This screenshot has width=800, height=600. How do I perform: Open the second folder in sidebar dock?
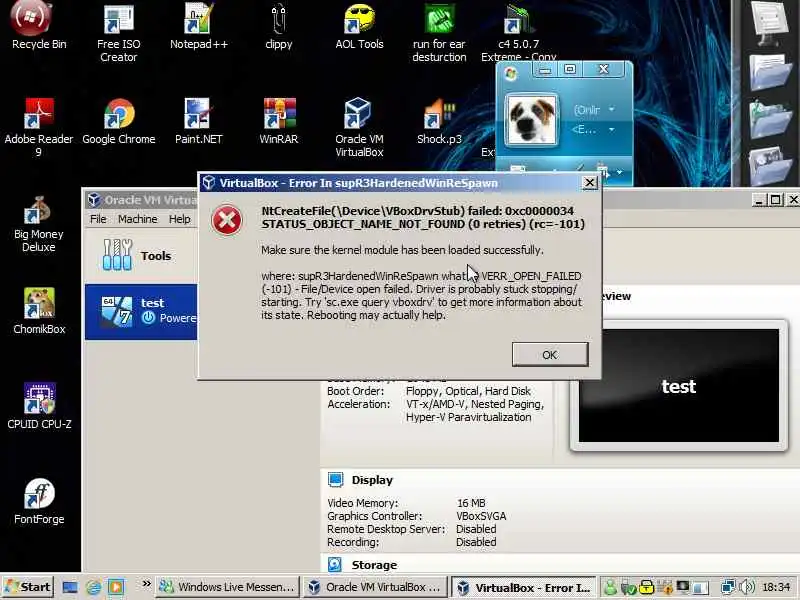pyautogui.click(x=770, y=120)
